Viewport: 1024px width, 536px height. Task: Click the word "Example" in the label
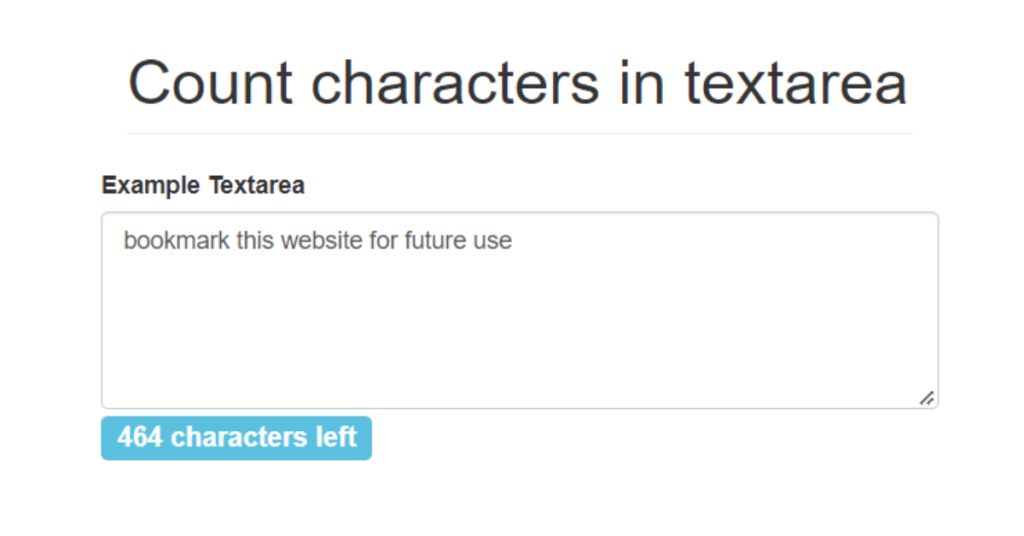point(151,185)
